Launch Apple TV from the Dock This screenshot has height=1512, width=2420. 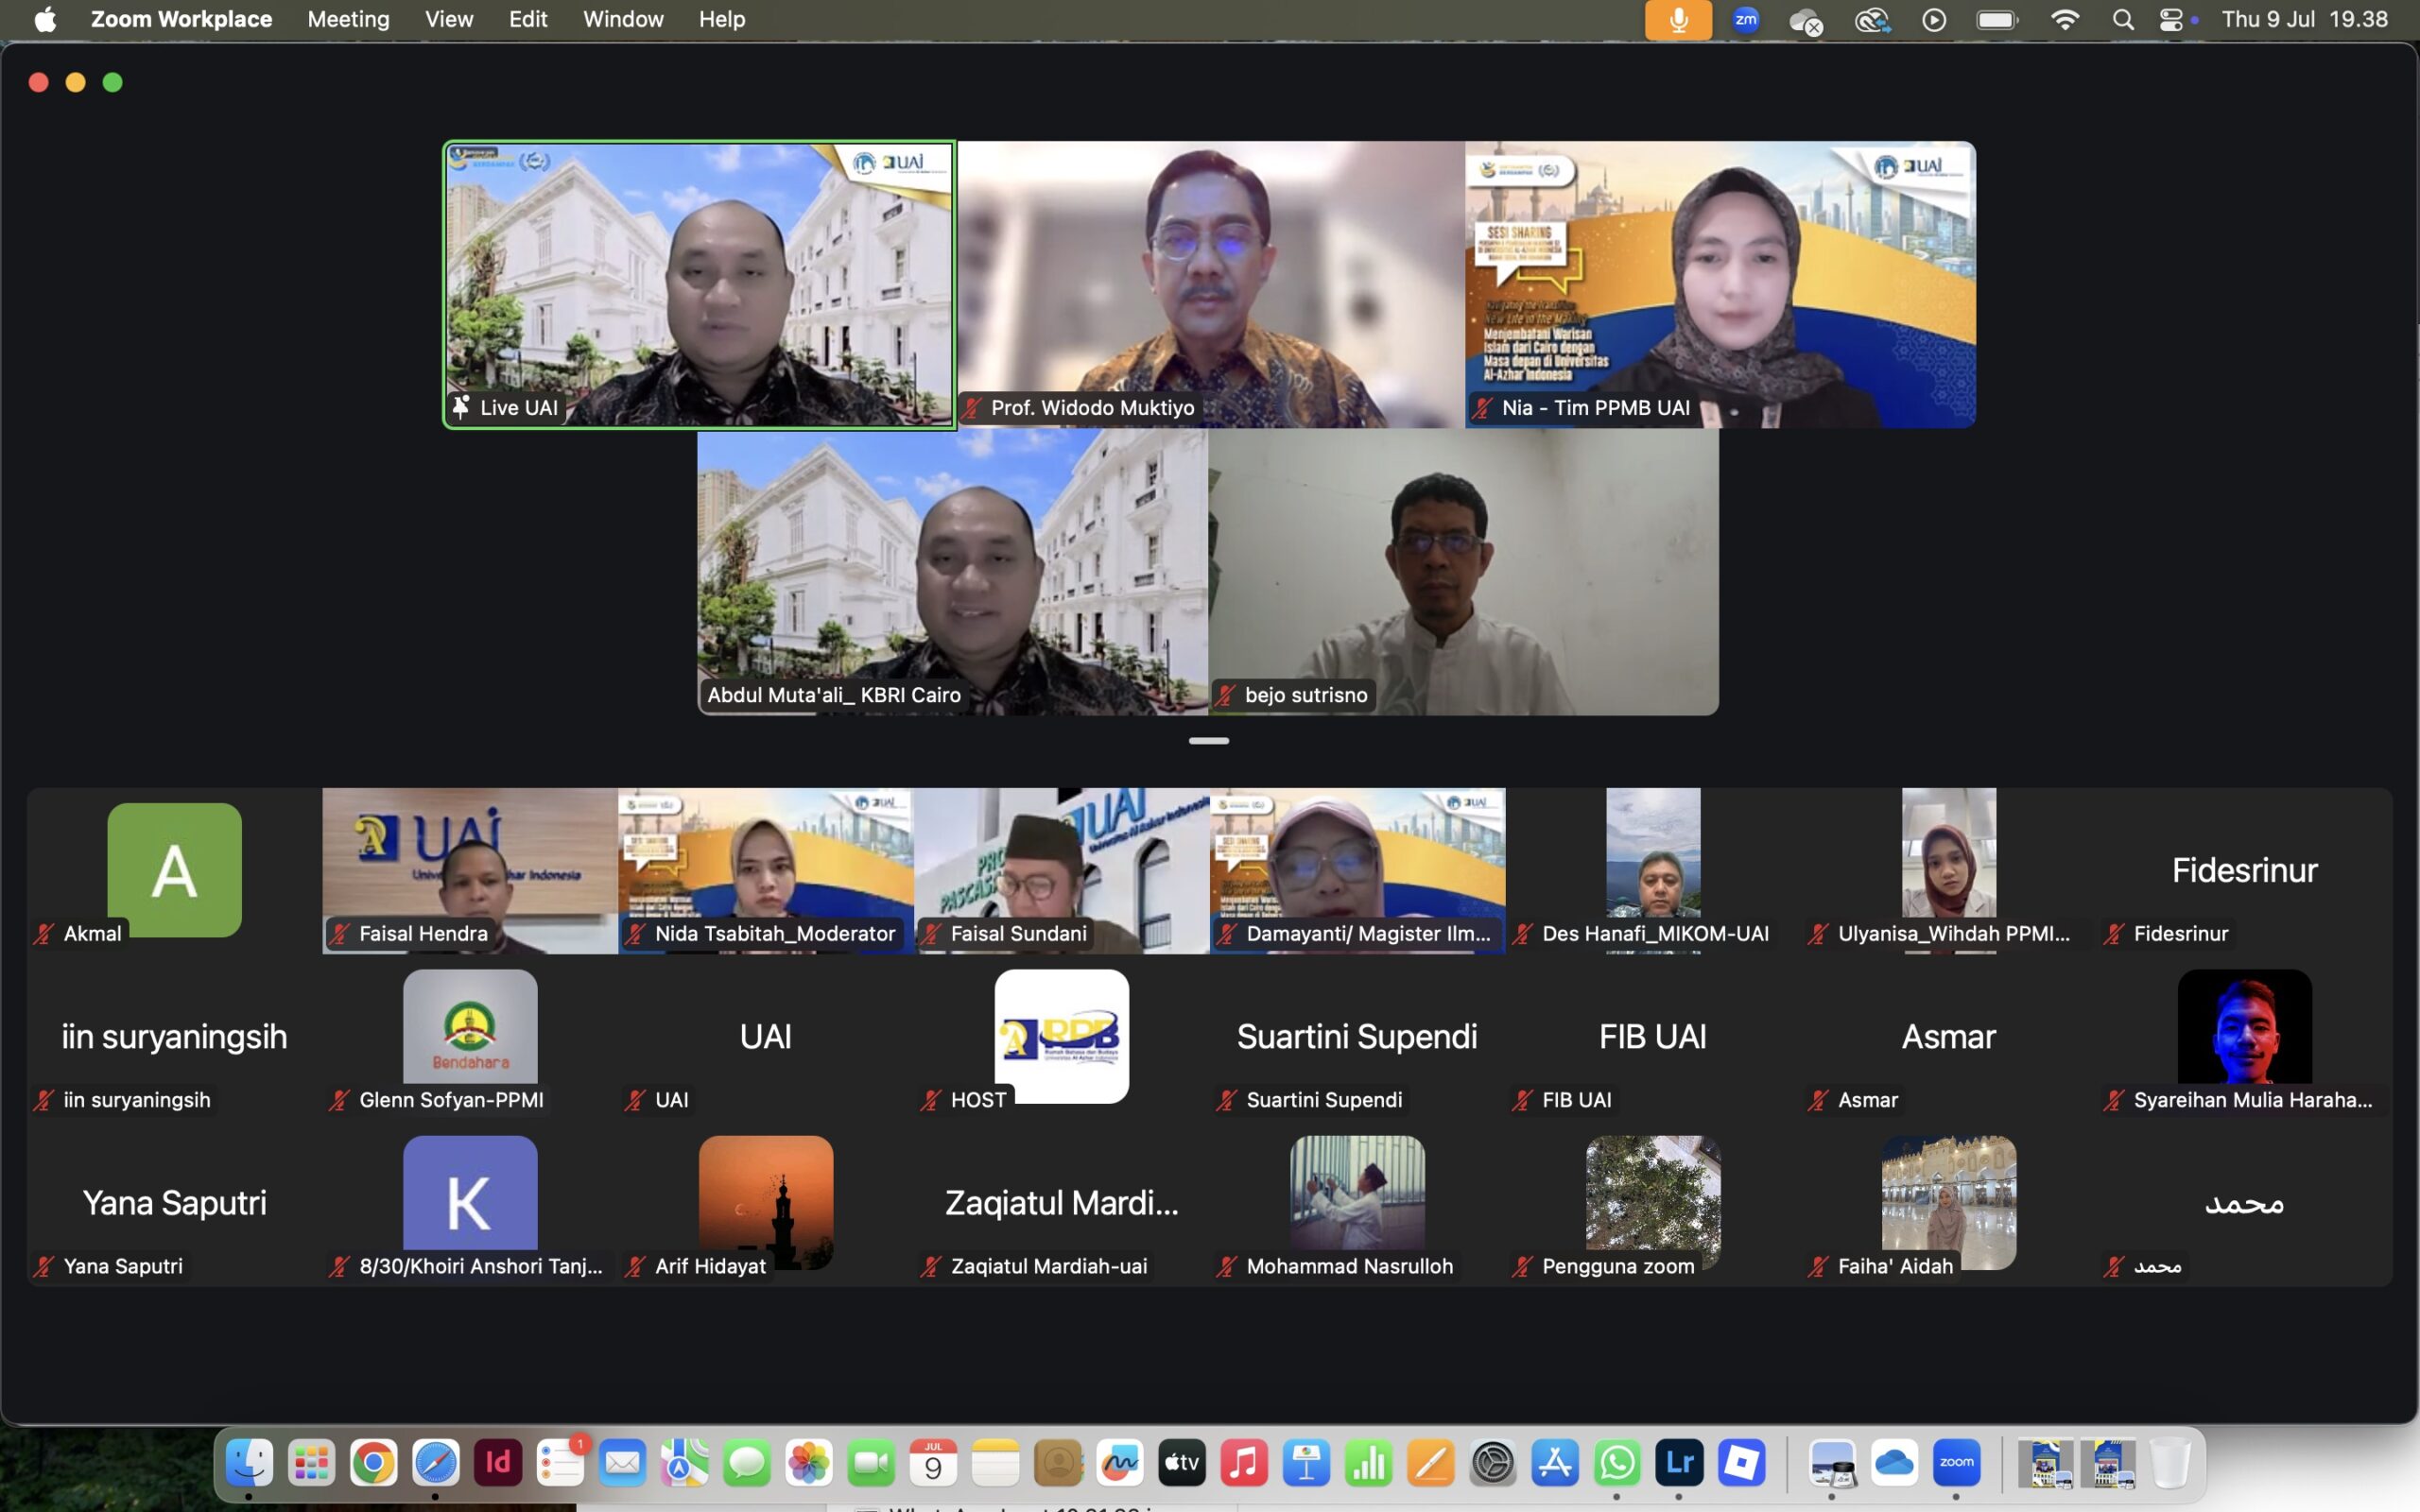(x=1182, y=1464)
